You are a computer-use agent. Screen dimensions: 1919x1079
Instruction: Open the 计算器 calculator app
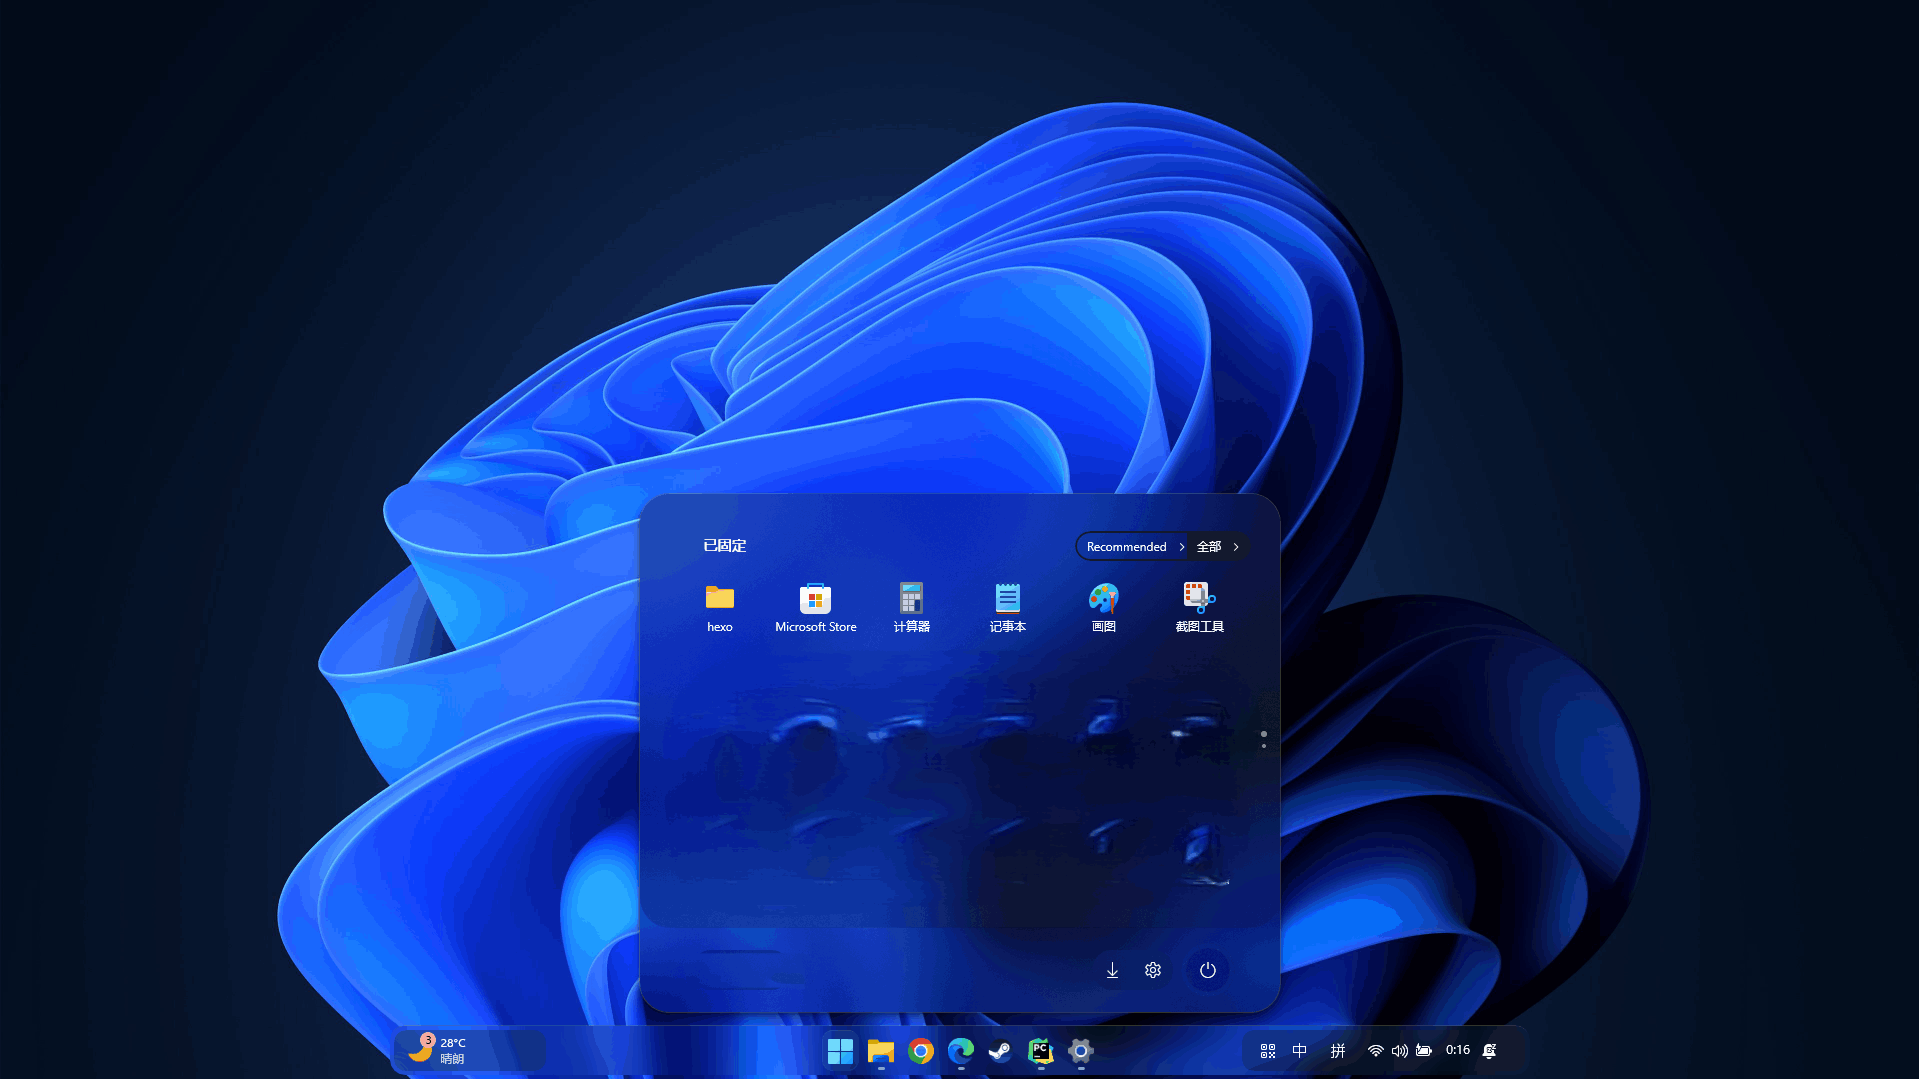click(x=911, y=607)
